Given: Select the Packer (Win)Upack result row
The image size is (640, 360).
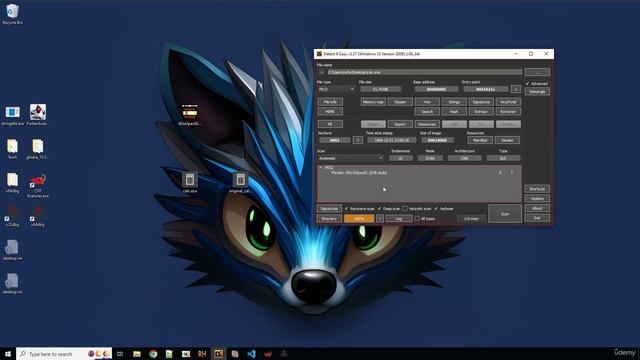Looking at the screenshot, I should click(x=419, y=173).
